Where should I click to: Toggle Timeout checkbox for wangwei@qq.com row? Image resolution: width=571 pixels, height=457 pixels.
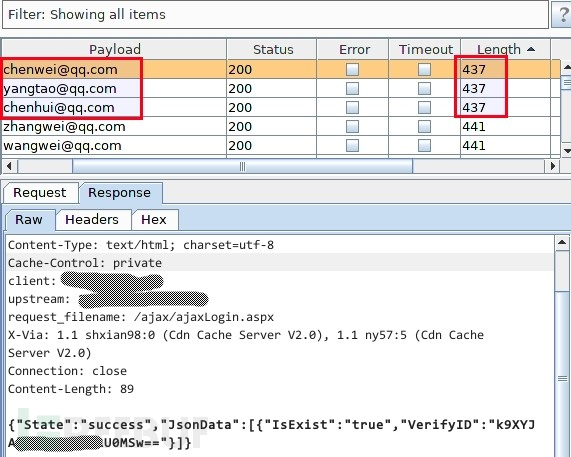pyautogui.click(x=424, y=146)
